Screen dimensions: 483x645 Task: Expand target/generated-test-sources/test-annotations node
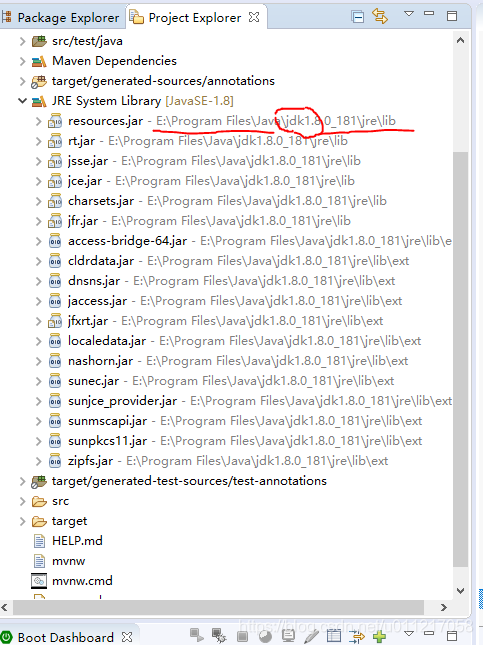point(23,481)
